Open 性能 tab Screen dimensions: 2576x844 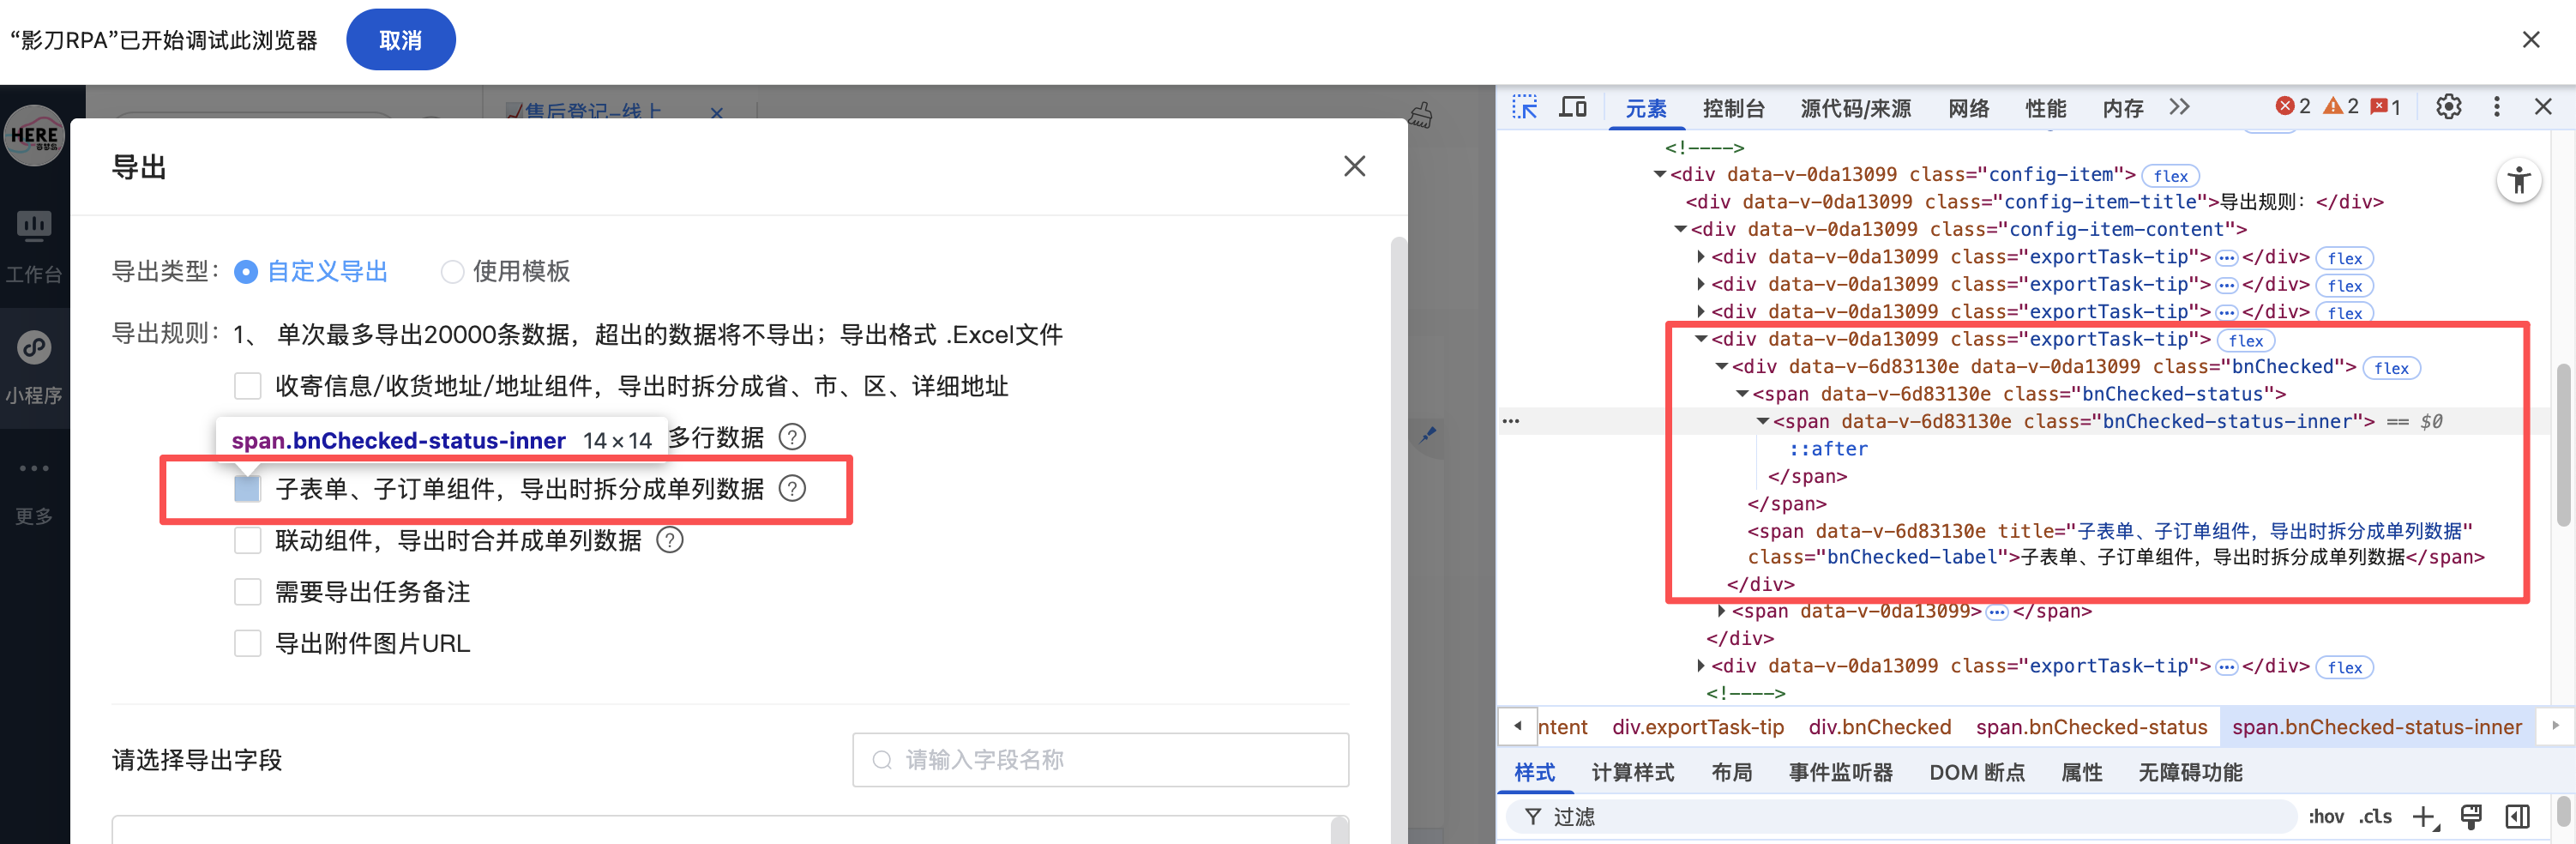2045,108
